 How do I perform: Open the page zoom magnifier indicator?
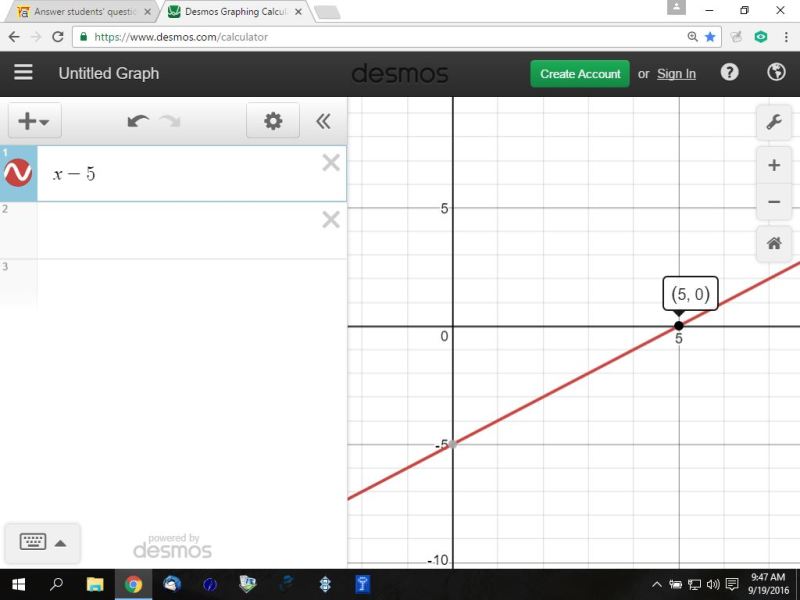click(692, 37)
